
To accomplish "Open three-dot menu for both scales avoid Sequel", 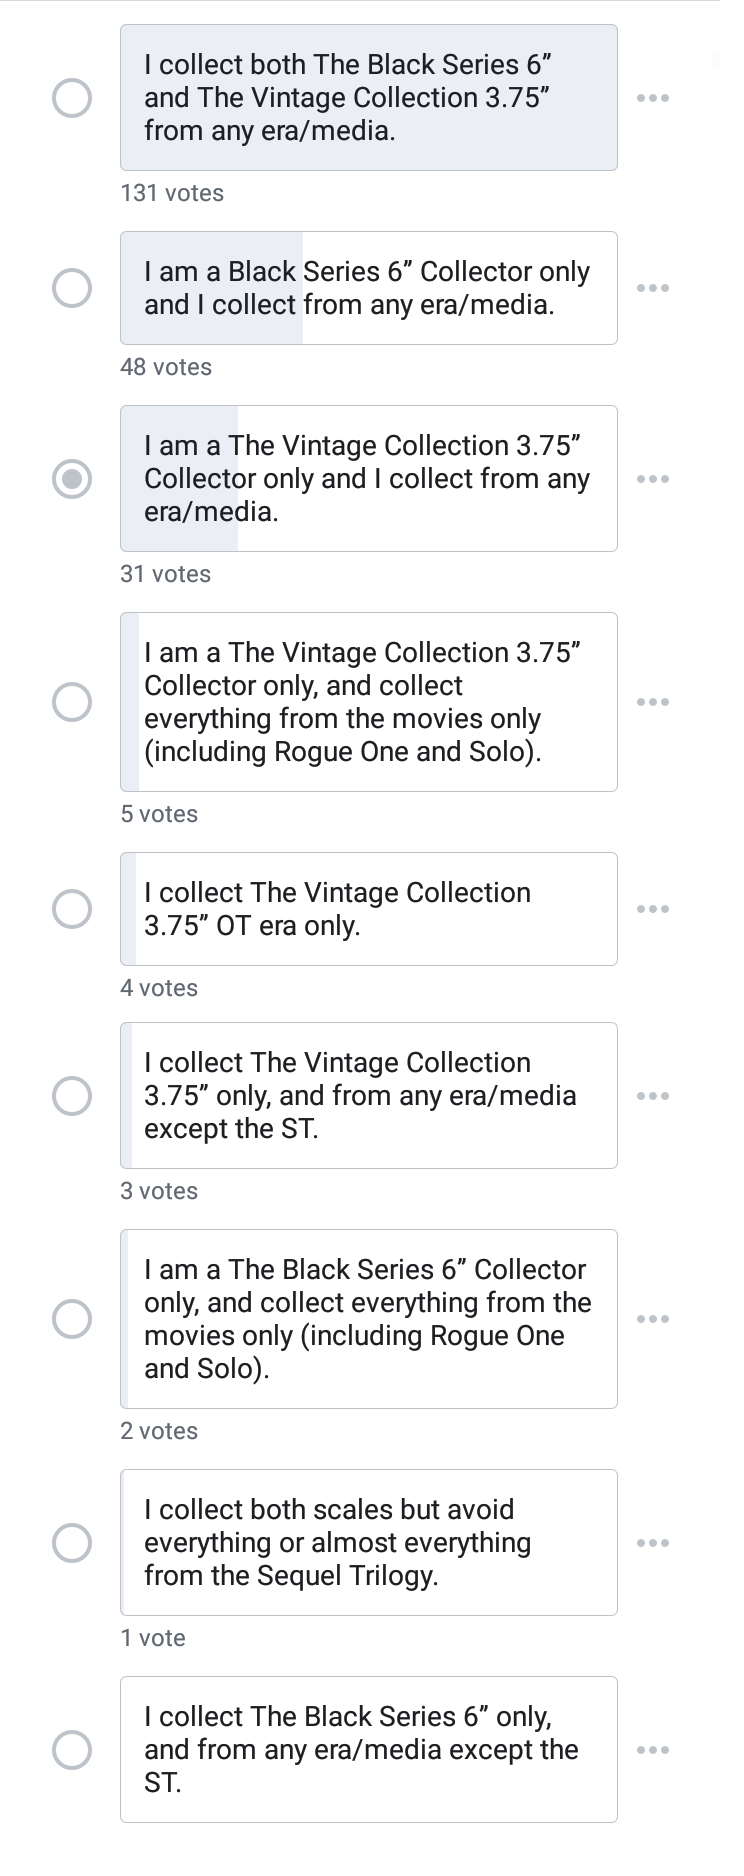I will pos(652,1543).
